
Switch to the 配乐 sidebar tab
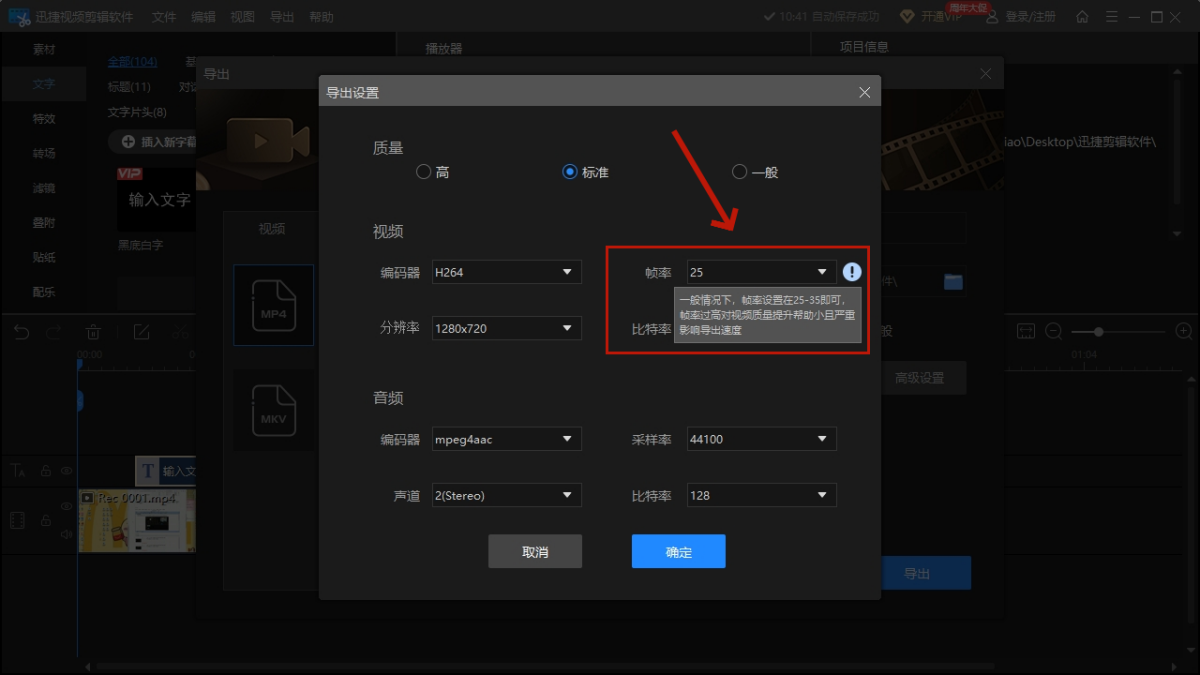[x=44, y=292]
